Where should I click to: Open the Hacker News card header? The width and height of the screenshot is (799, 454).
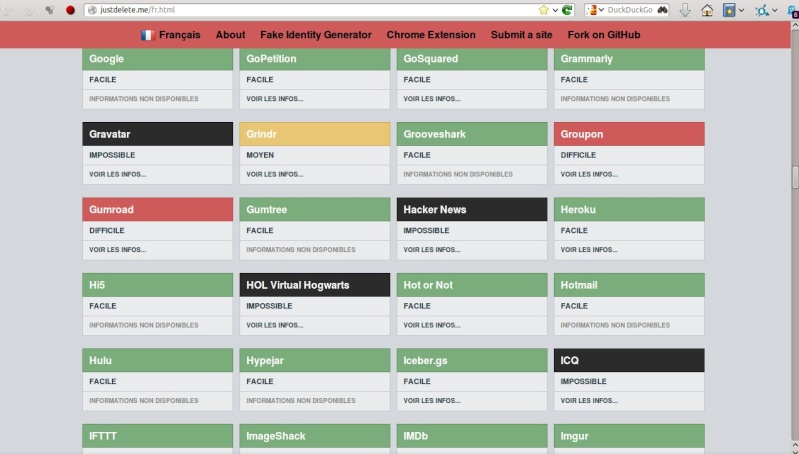[x=472, y=209]
